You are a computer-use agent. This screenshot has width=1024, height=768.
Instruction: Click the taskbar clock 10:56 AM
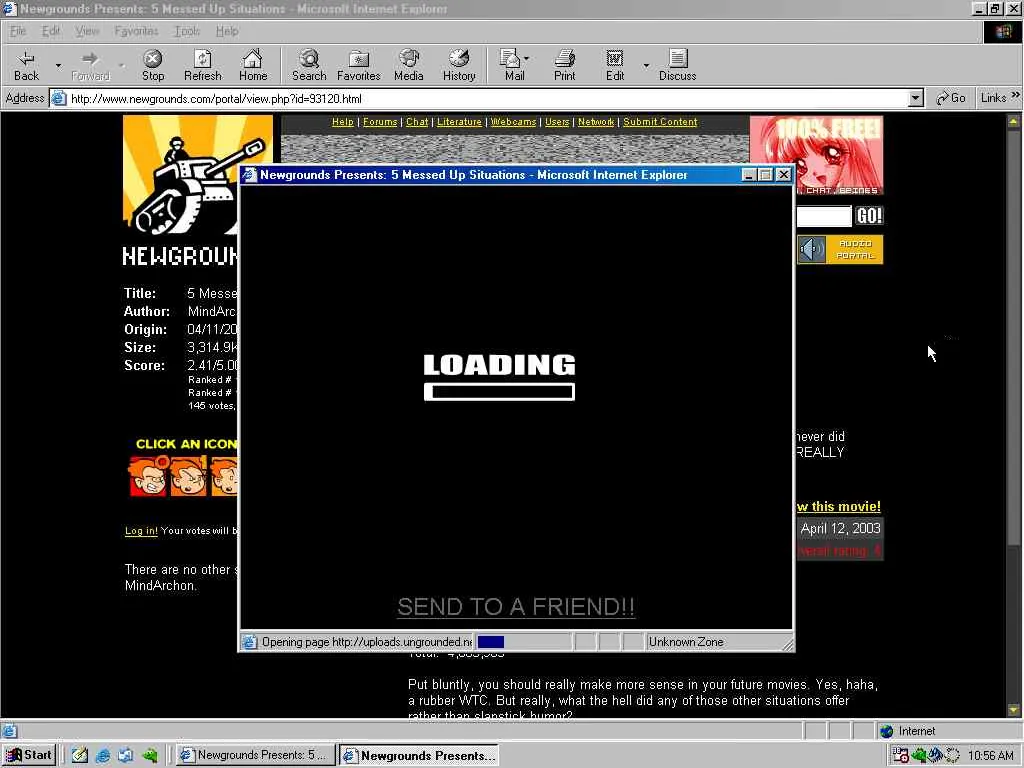click(991, 756)
